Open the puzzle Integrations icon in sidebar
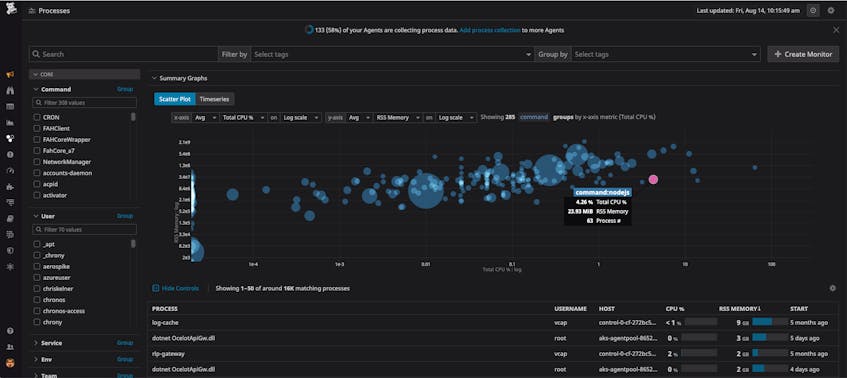Image resolution: width=847 pixels, height=378 pixels. pyautogui.click(x=10, y=186)
